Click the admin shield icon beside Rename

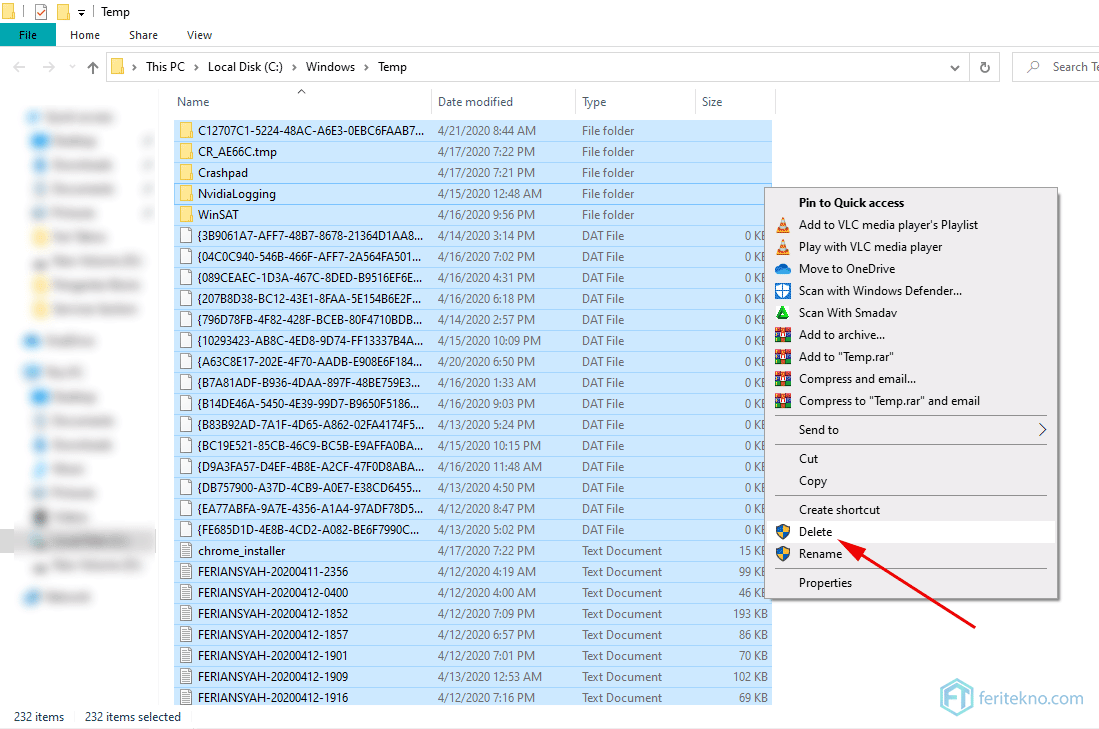[783, 554]
